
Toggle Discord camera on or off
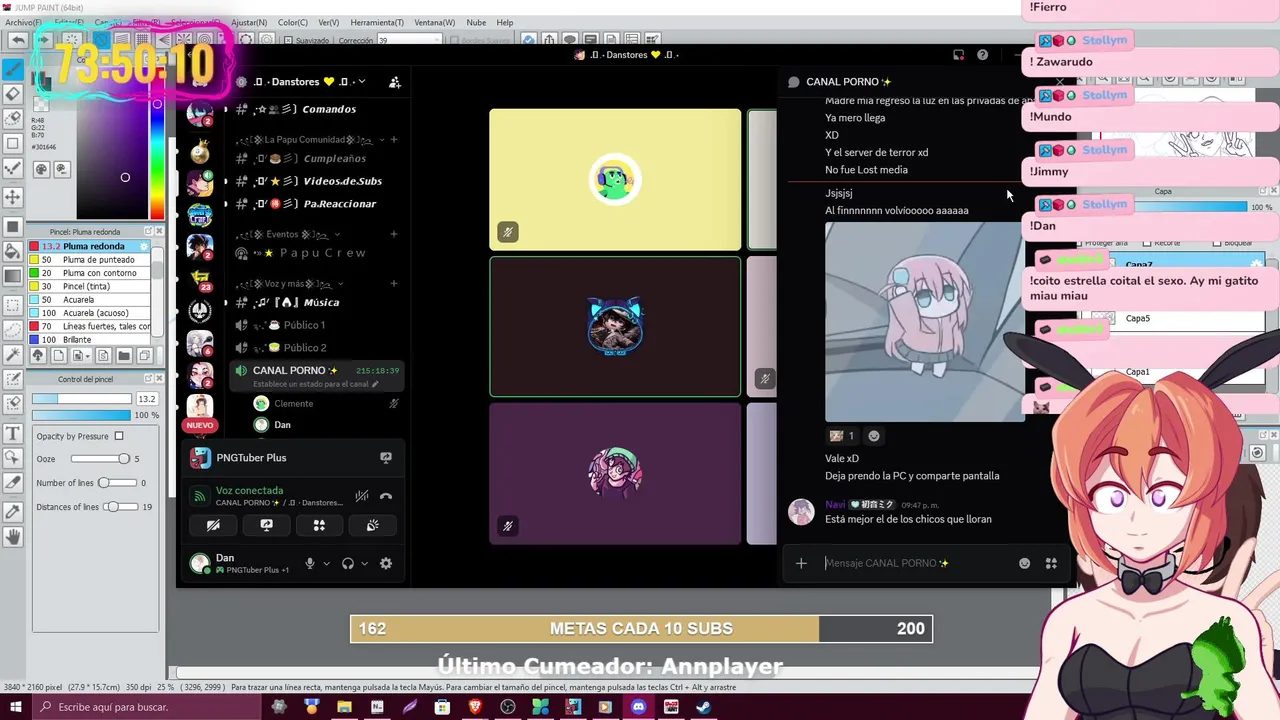pyautogui.click(x=213, y=525)
